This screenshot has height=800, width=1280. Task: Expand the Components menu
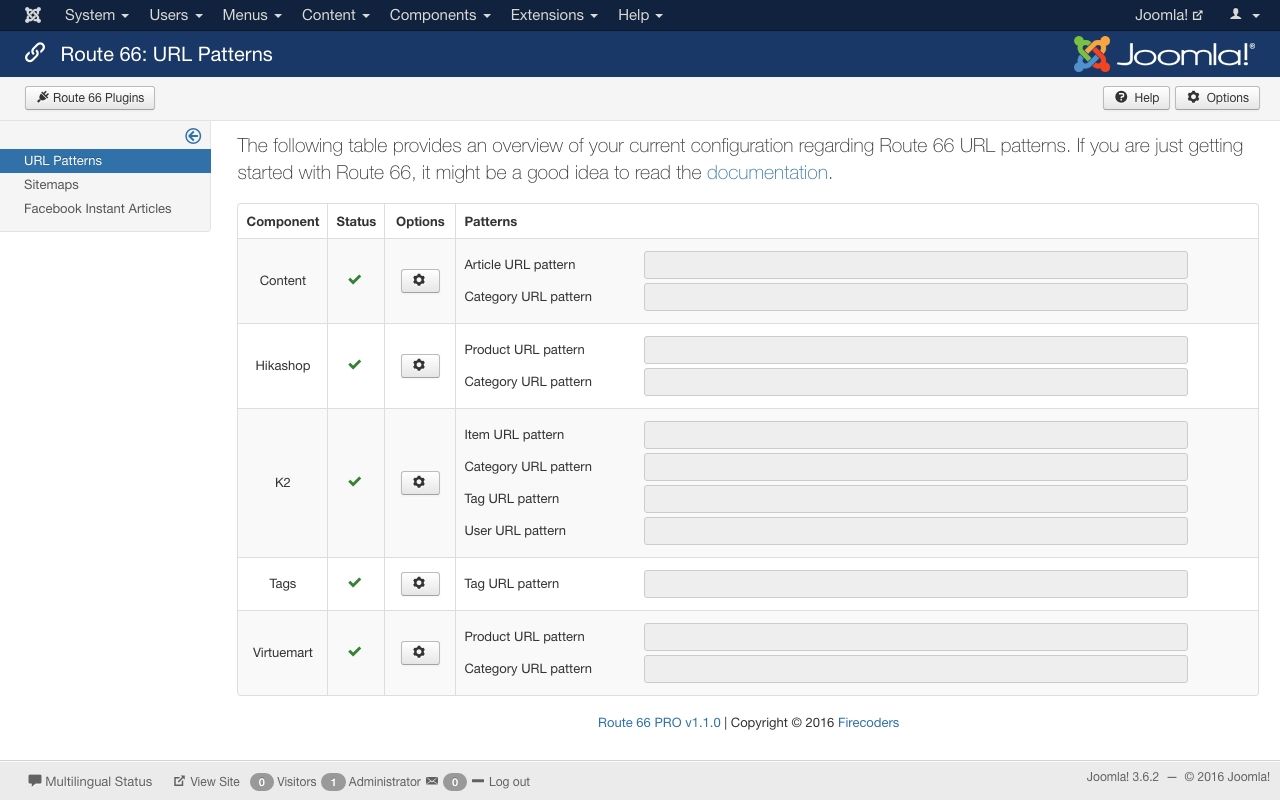(x=440, y=15)
